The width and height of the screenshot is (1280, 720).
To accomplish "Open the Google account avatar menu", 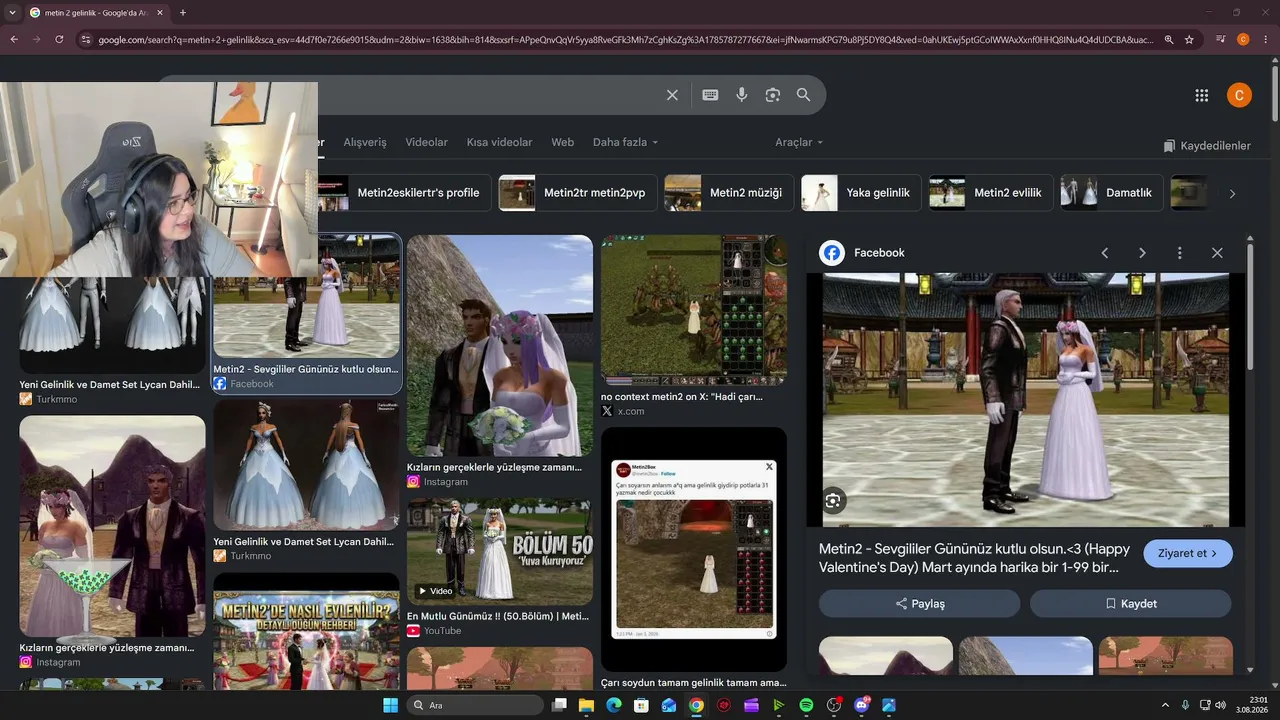I will click(x=1239, y=95).
